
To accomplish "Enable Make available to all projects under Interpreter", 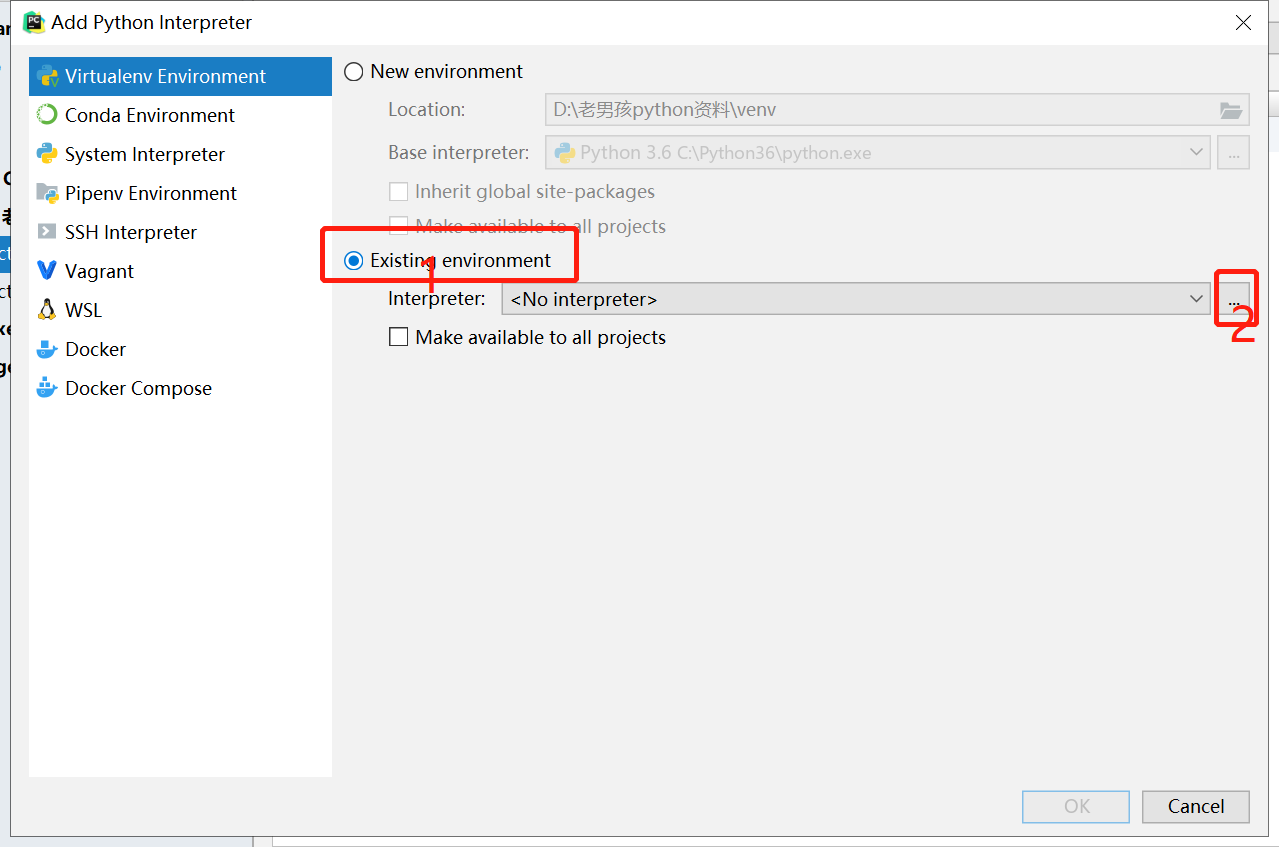I will click(x=398, y=337).
